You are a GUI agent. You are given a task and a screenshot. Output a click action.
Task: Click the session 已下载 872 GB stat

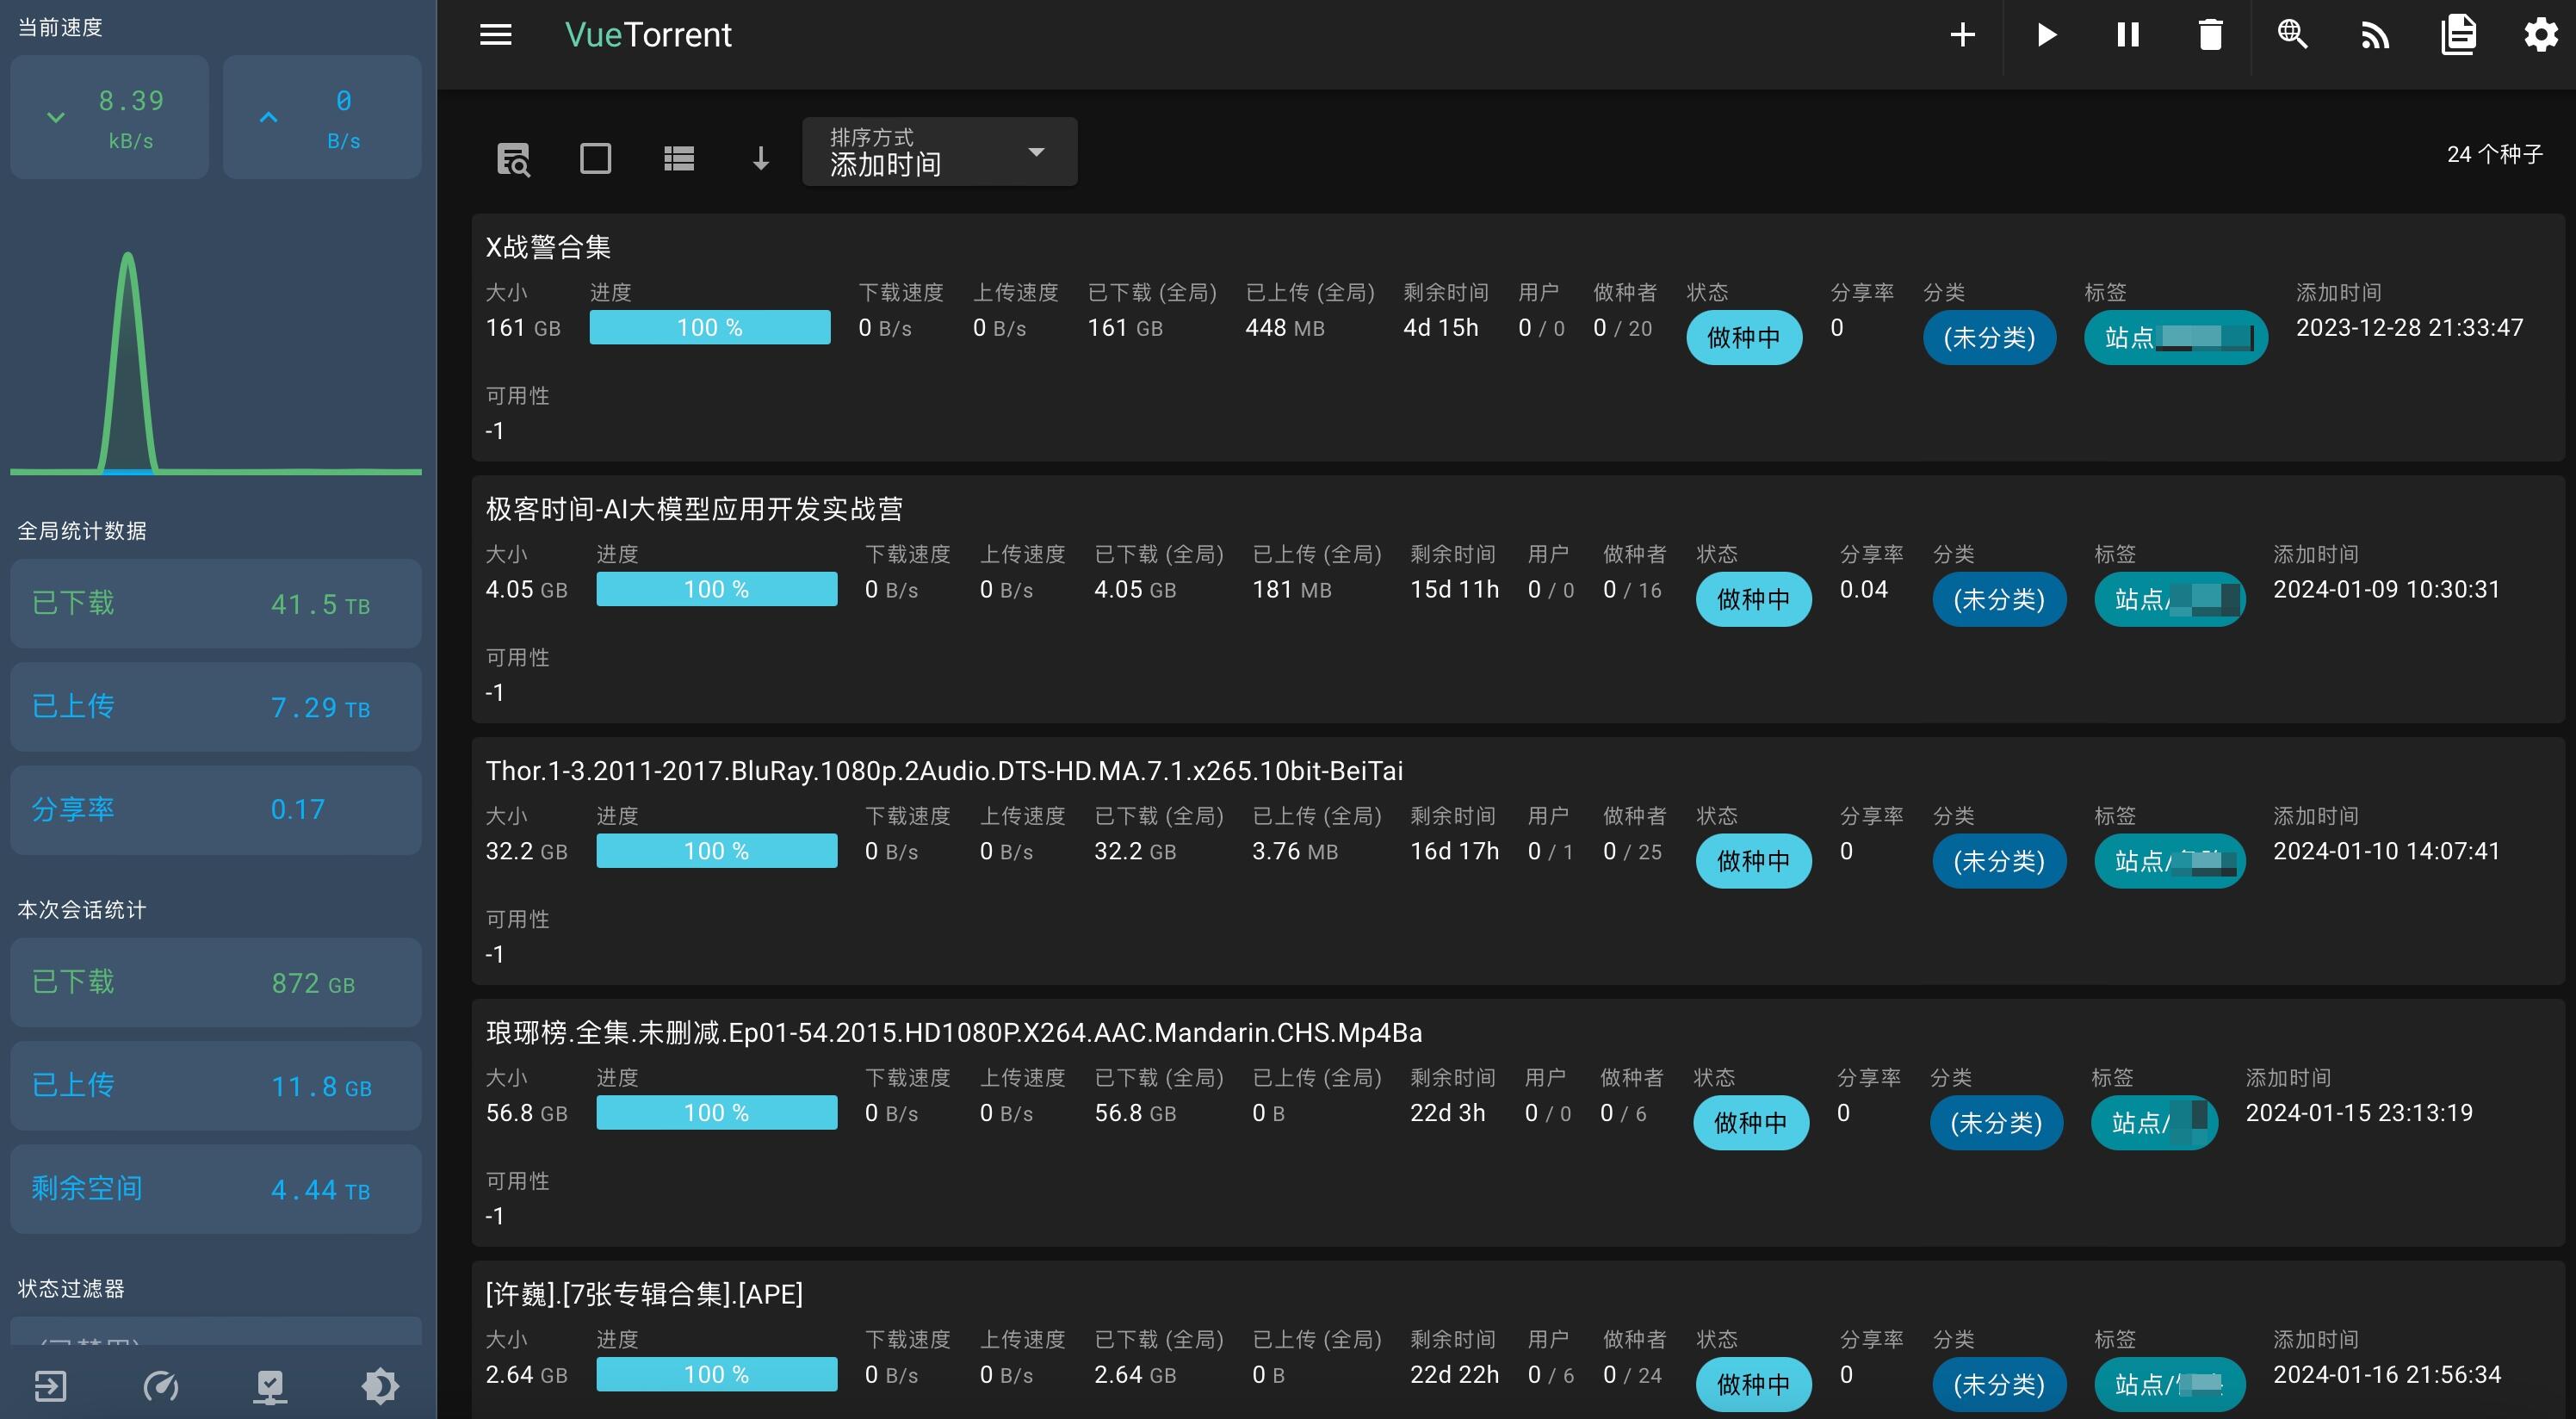pyautogui.click(x=216, y=983)
